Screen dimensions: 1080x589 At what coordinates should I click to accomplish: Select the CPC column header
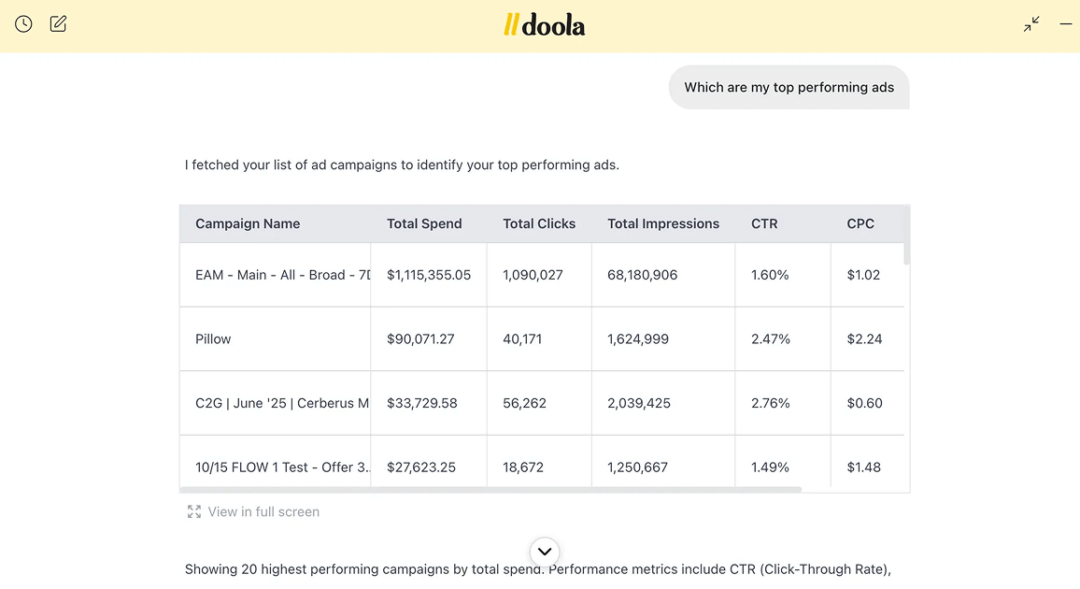click(860, 224)
